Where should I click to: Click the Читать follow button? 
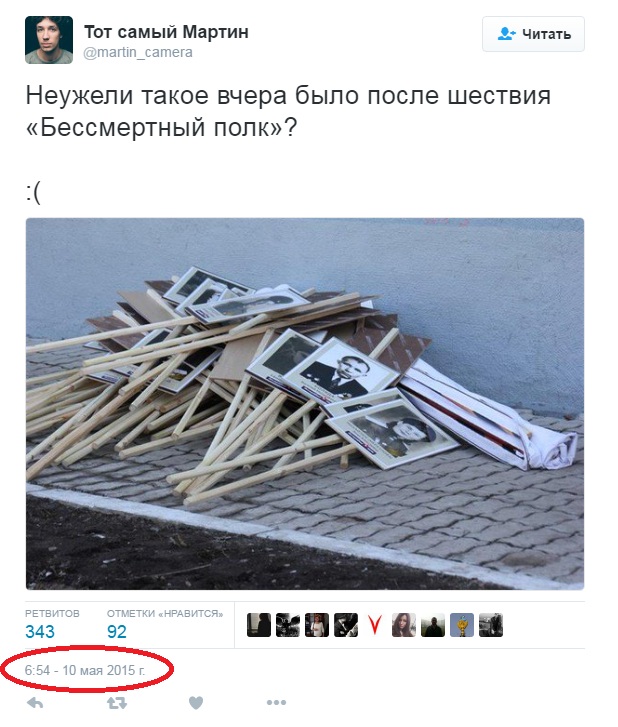[533, 34]
